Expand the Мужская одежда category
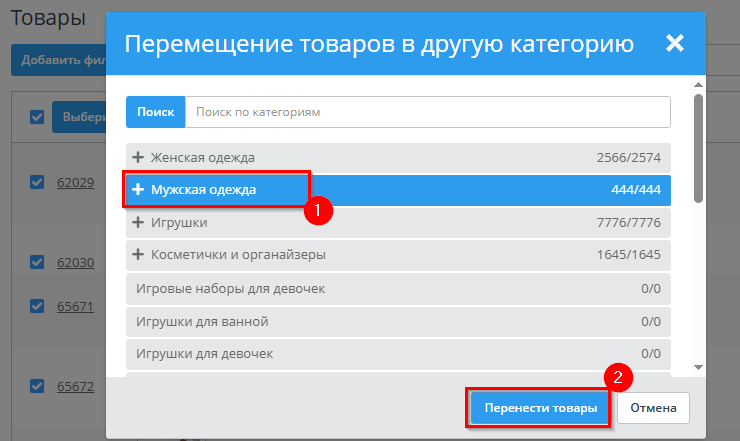The height and width of the screenshot is (441, 740). pyautogui.click(x=138, y=190)
